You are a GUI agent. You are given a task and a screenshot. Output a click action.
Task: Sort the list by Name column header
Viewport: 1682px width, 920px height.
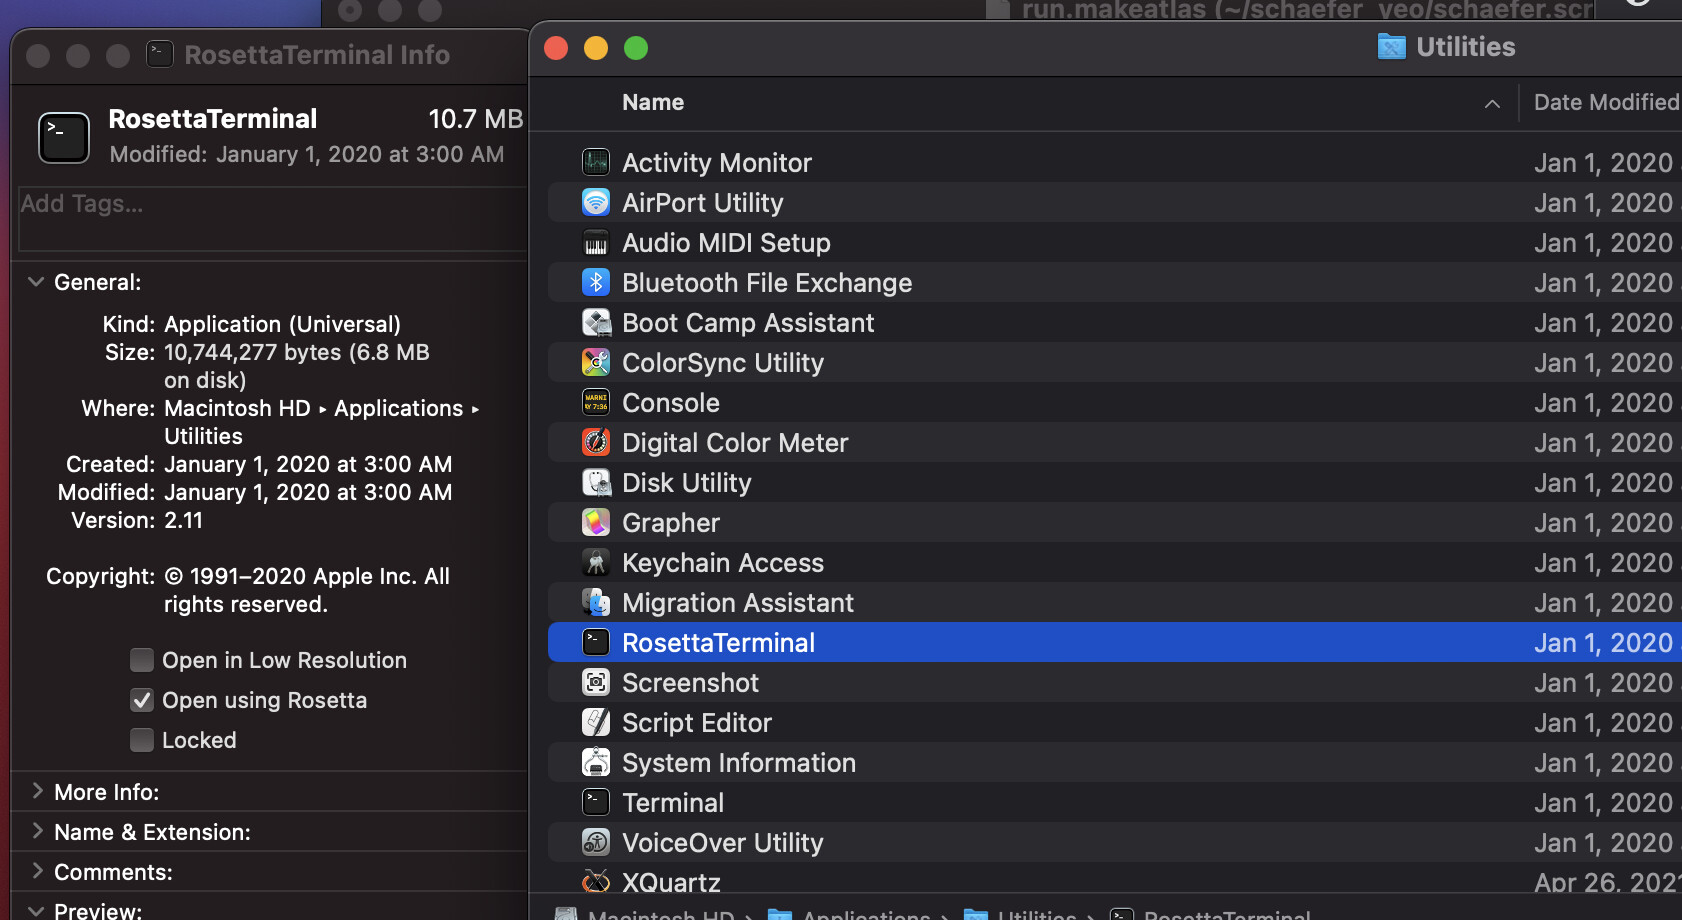coord(653,102)
